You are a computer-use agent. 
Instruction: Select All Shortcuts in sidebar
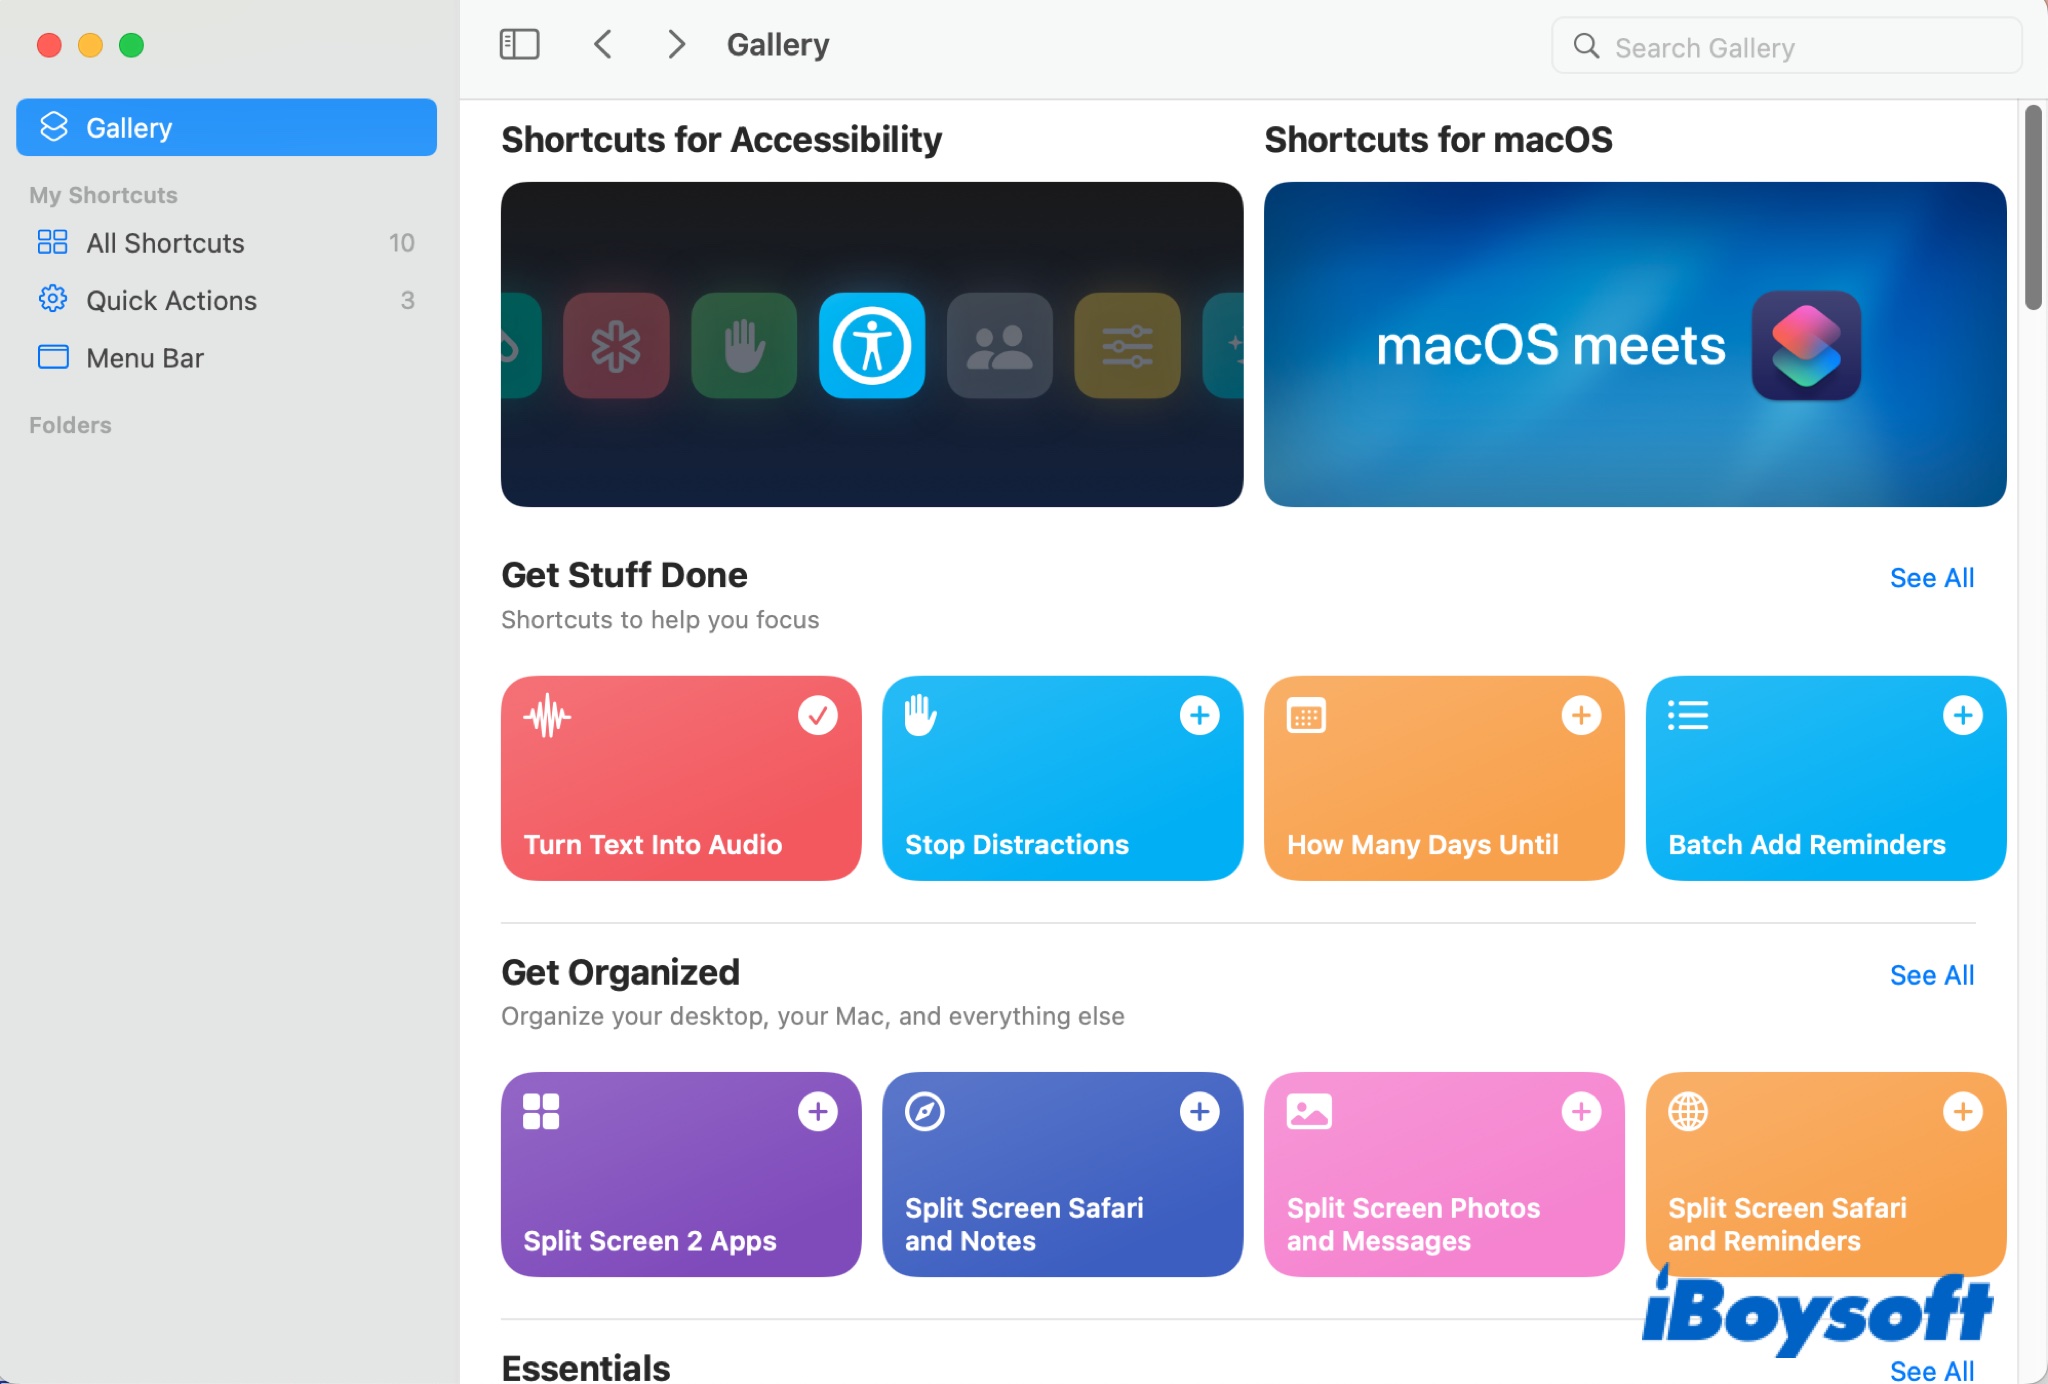click(x=164, y=243)
